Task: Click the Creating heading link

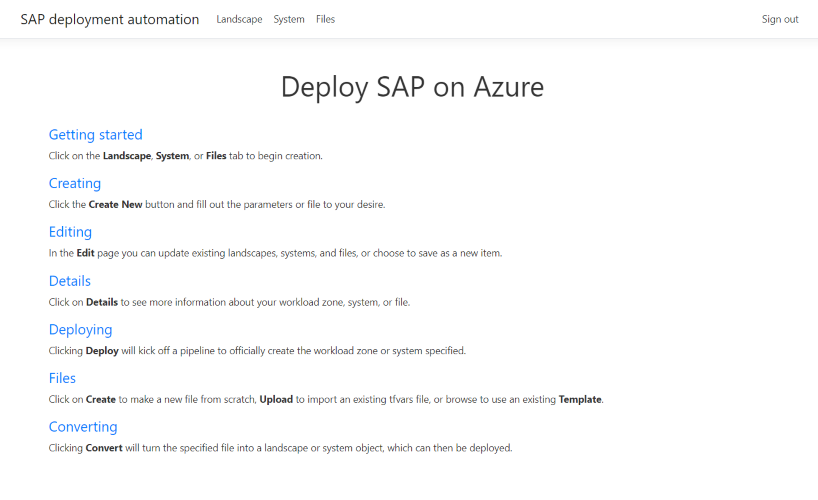Action: point(75,184)
